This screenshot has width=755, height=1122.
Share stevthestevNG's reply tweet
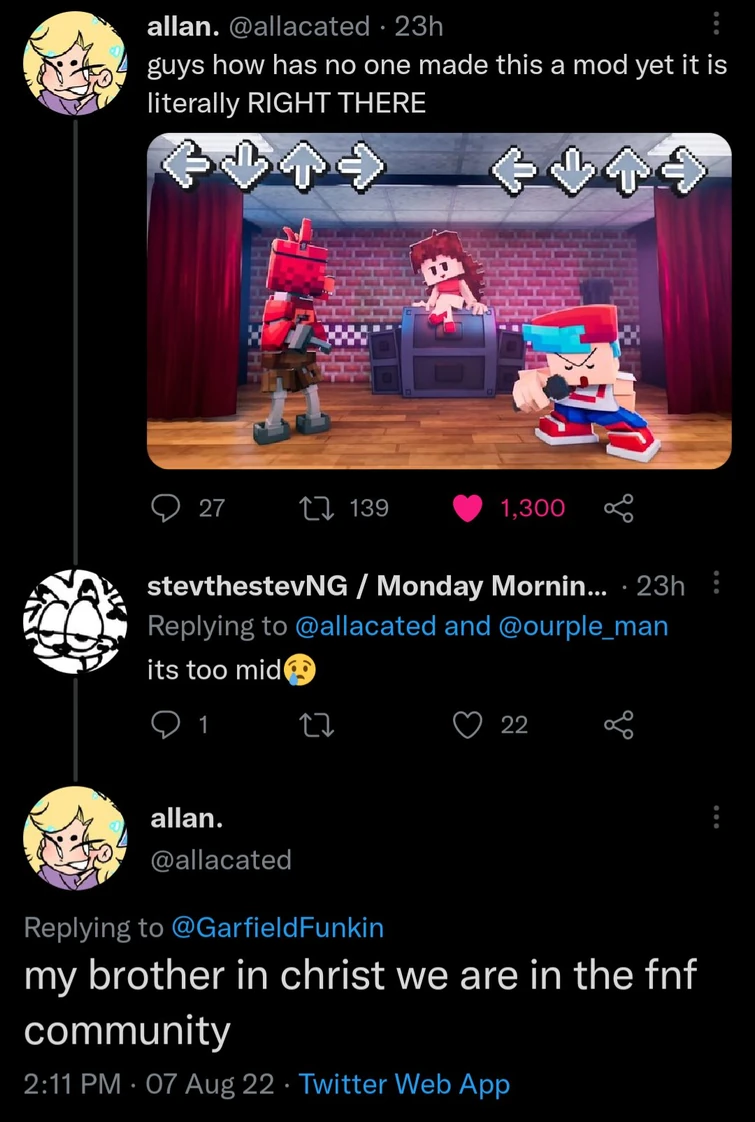[x=620, y=725]
